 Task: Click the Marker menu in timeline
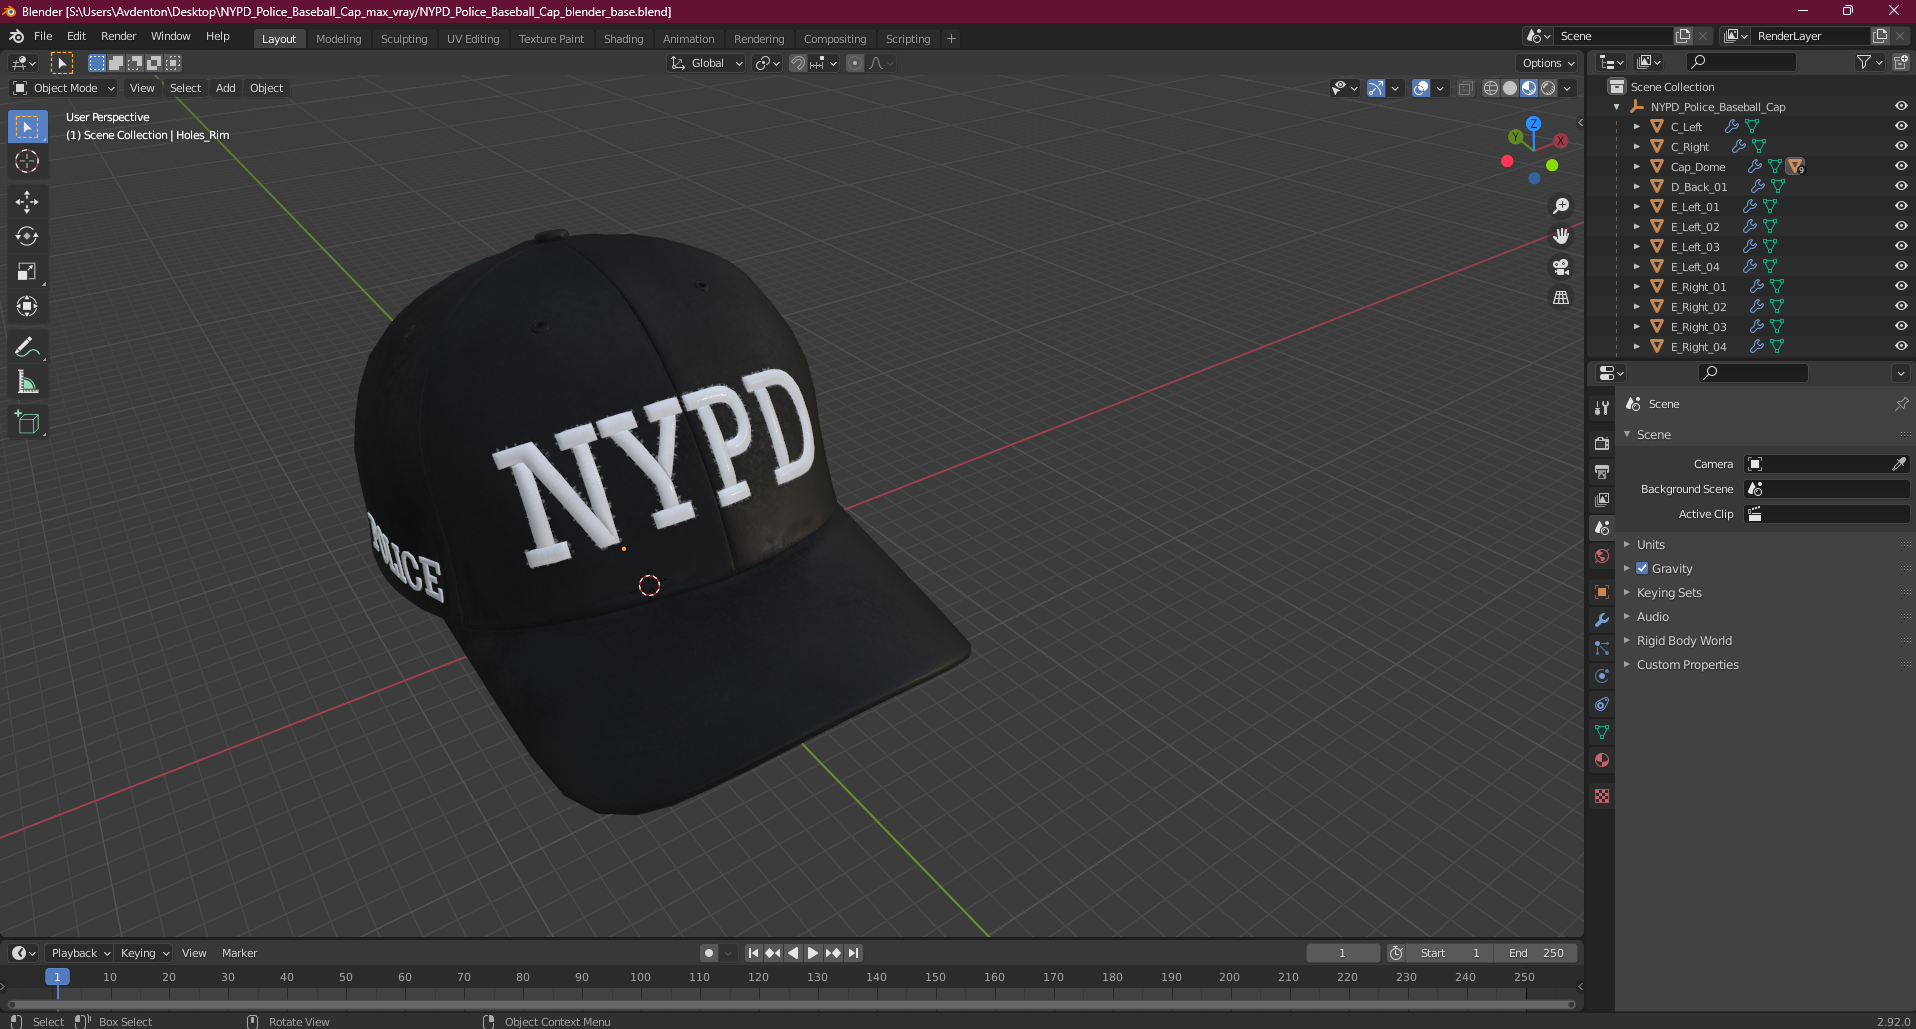click(x=239, y=953)
